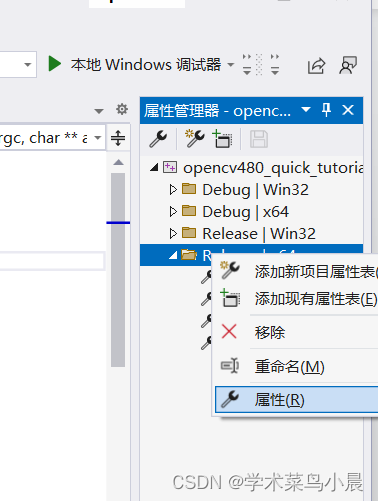This screenshot has width=378, height=501.
Task: Click the split editor window icon
Action: click(118, 138)
